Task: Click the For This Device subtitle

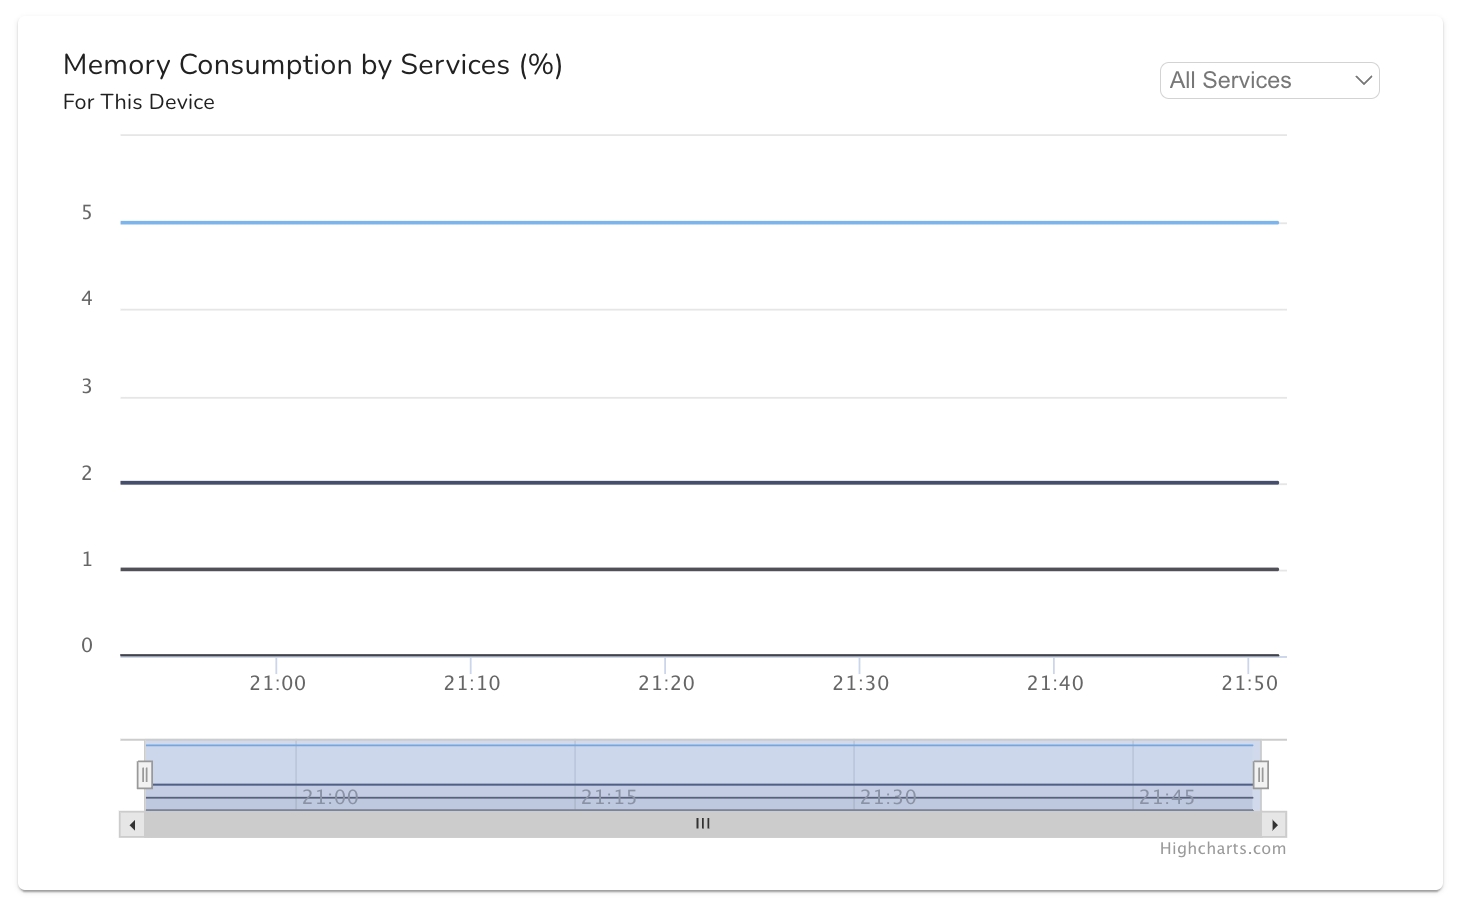Action: 139,102
